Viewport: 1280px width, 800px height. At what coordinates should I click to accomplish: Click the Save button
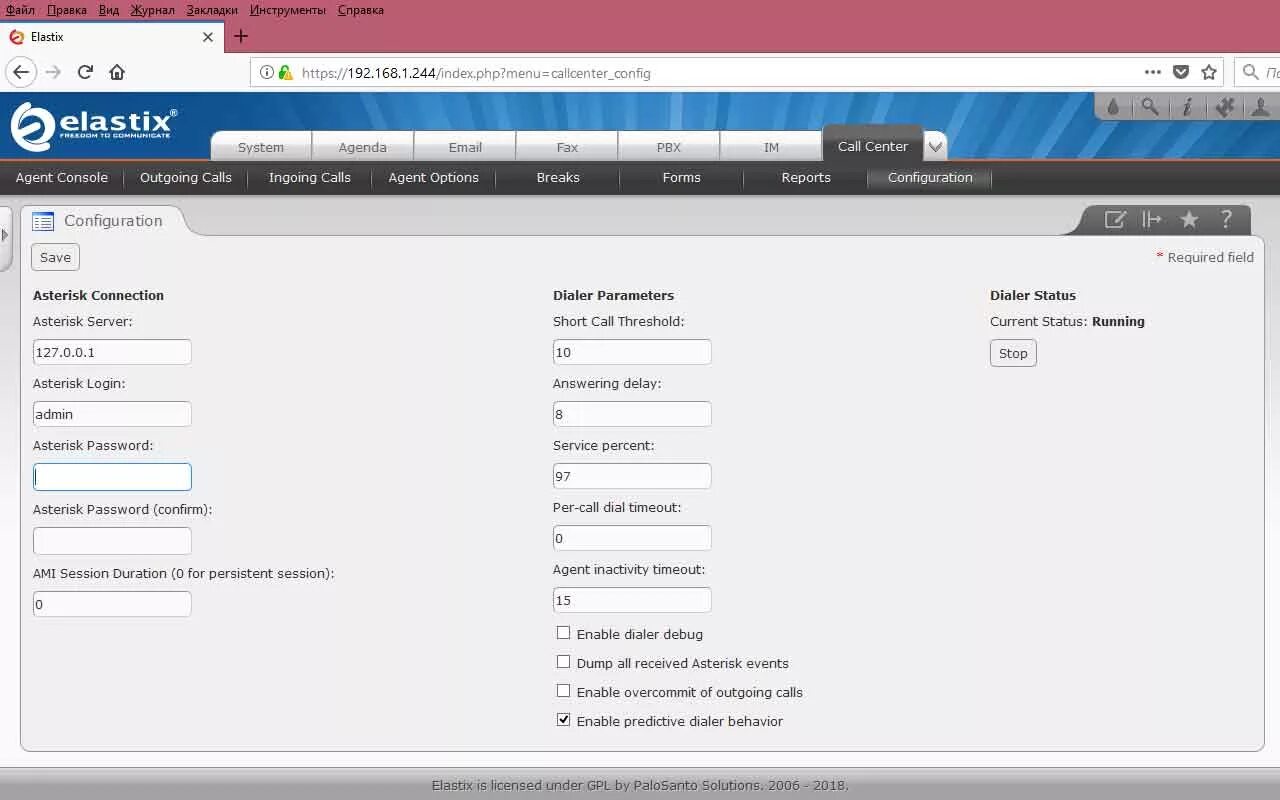click(55, 257)
